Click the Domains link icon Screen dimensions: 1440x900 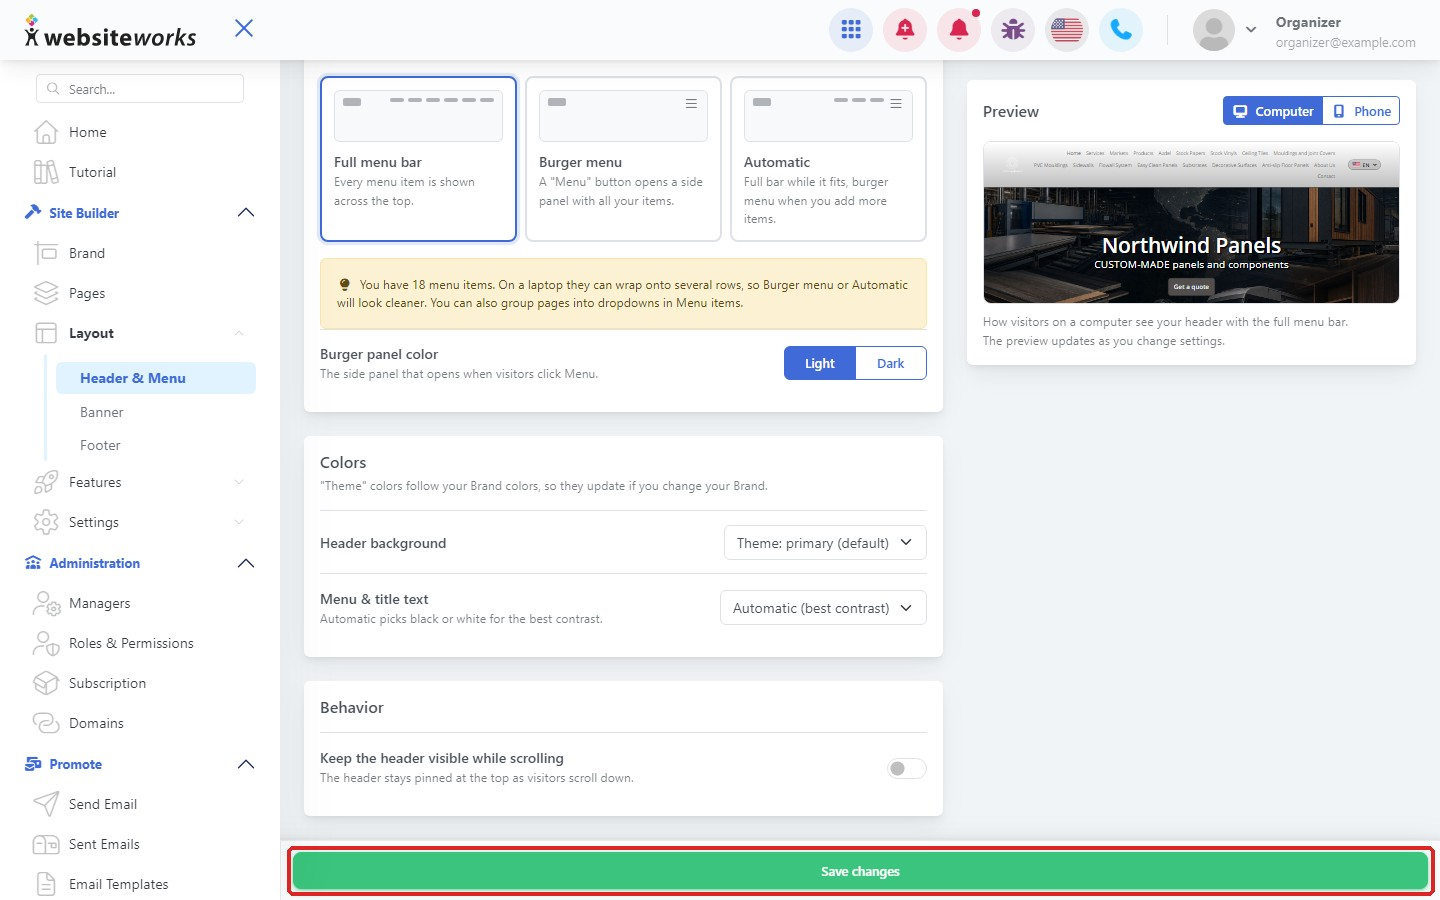46,723
